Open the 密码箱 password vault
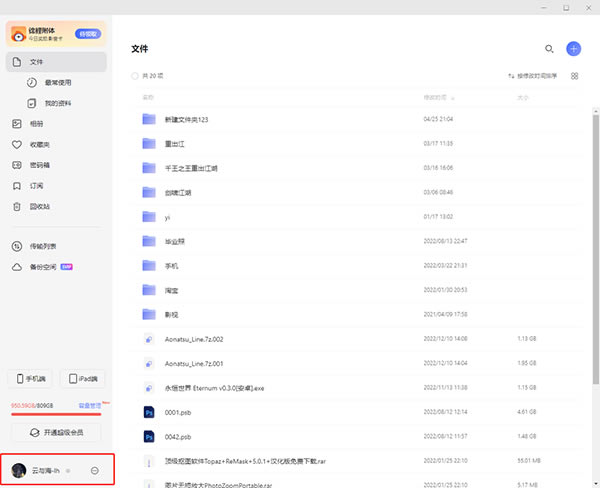600x488 pixels. pyautogui.click(x=39, y=165)
